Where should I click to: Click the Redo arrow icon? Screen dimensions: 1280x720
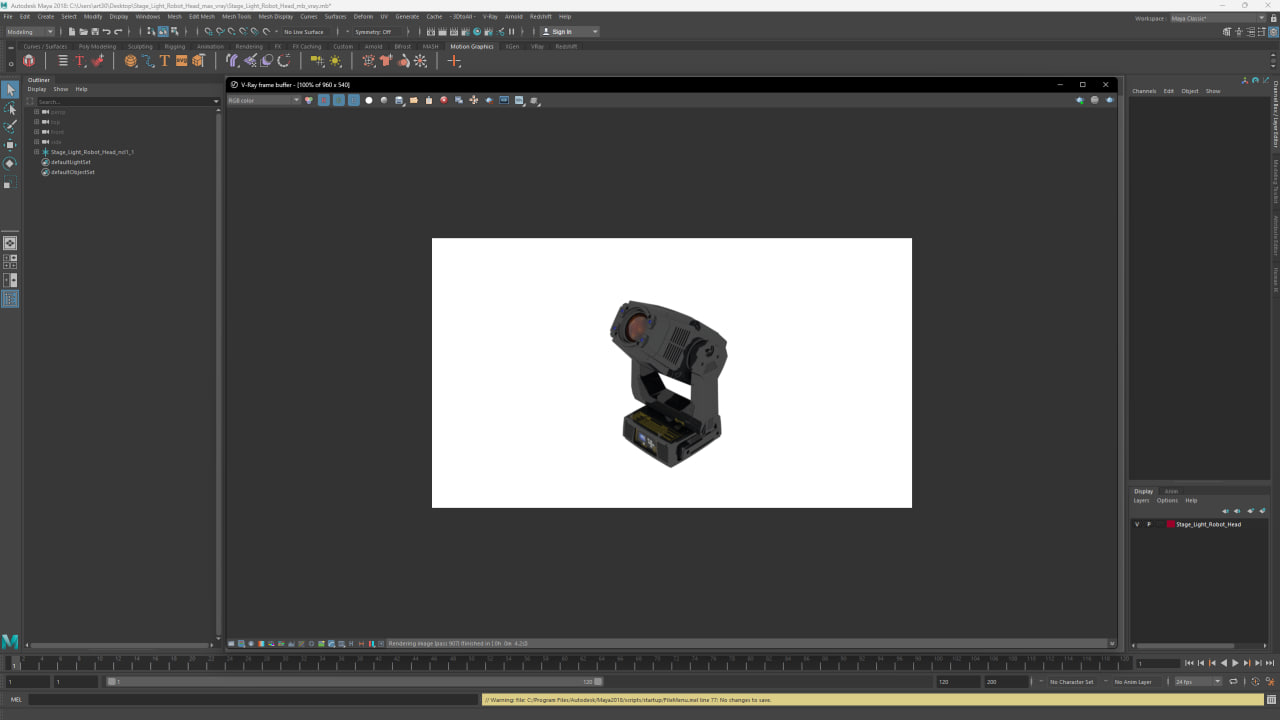118,32
